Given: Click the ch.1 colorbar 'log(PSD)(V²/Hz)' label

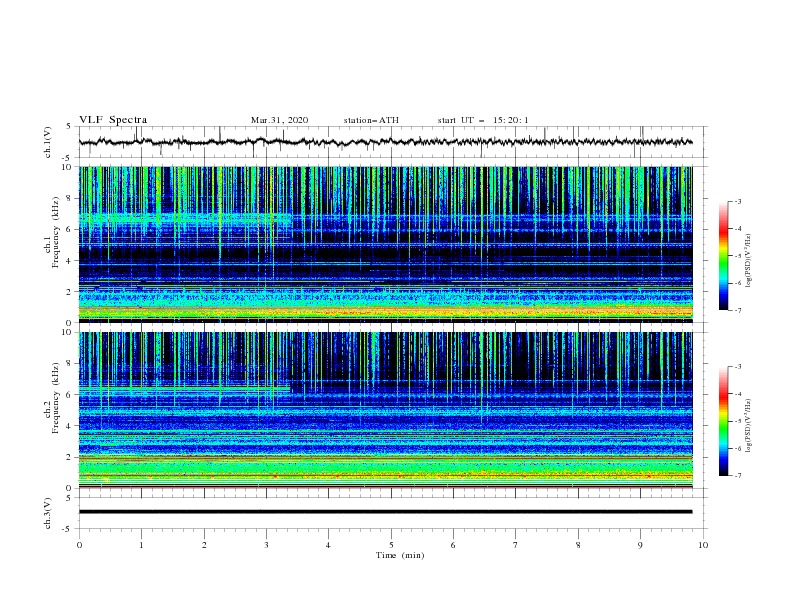Looking at the screenshot, I should [x=748, y=261].
